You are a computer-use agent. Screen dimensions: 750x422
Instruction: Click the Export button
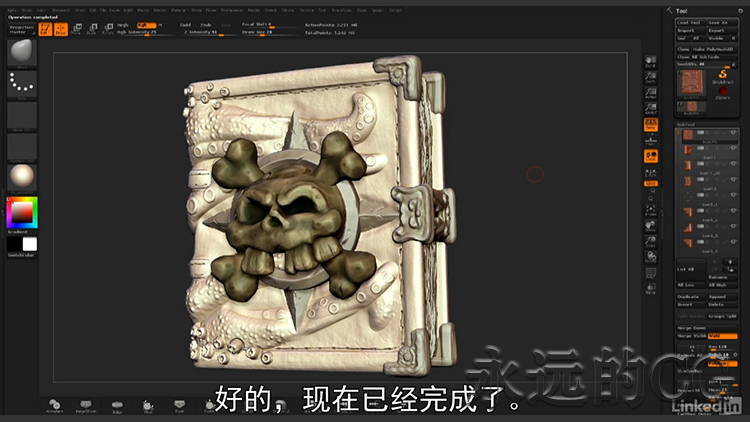coord(722,30)
